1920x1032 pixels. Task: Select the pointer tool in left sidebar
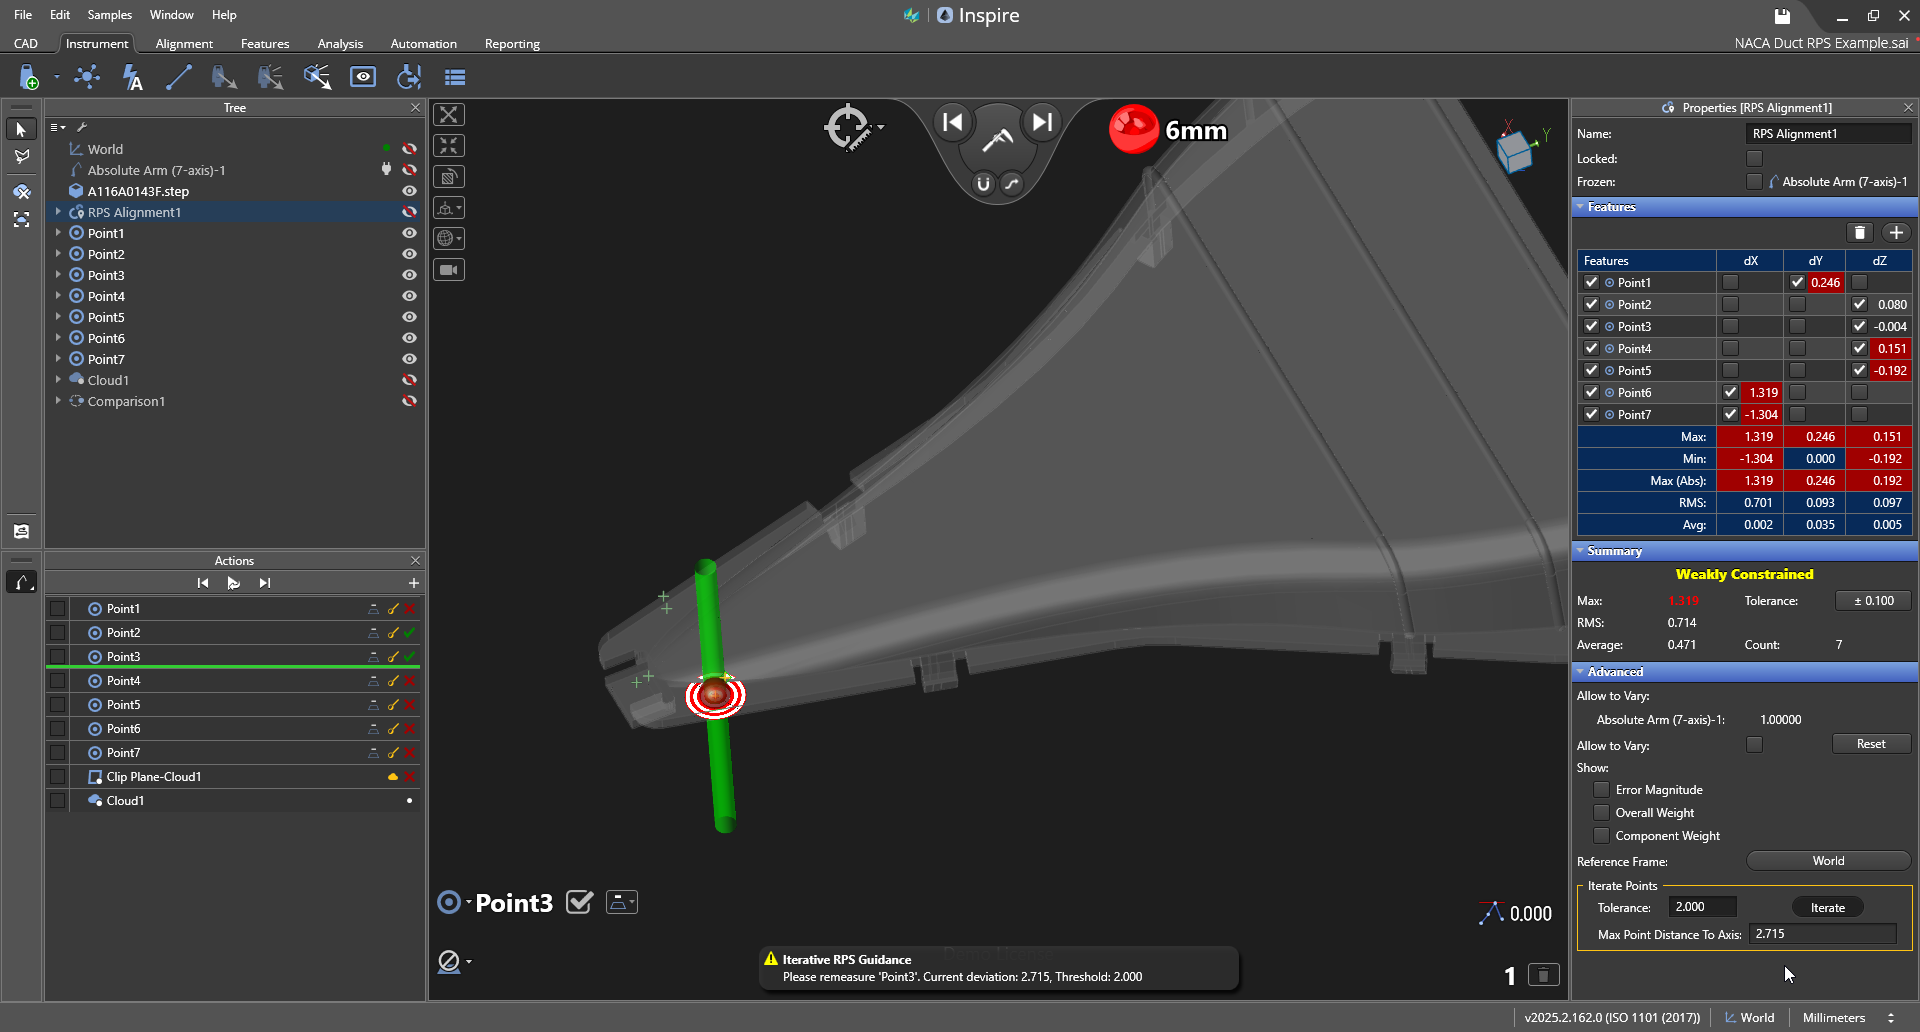[21, 129]
